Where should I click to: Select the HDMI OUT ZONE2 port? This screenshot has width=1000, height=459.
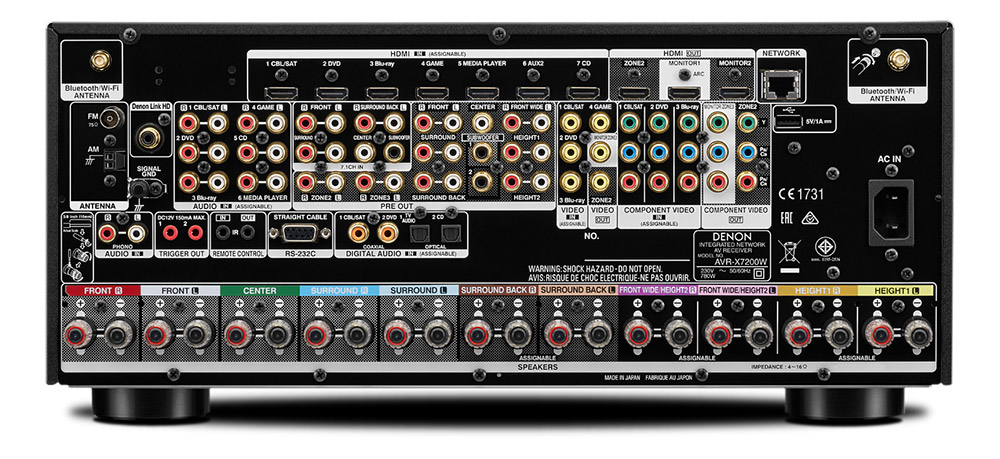coord(634,93)
